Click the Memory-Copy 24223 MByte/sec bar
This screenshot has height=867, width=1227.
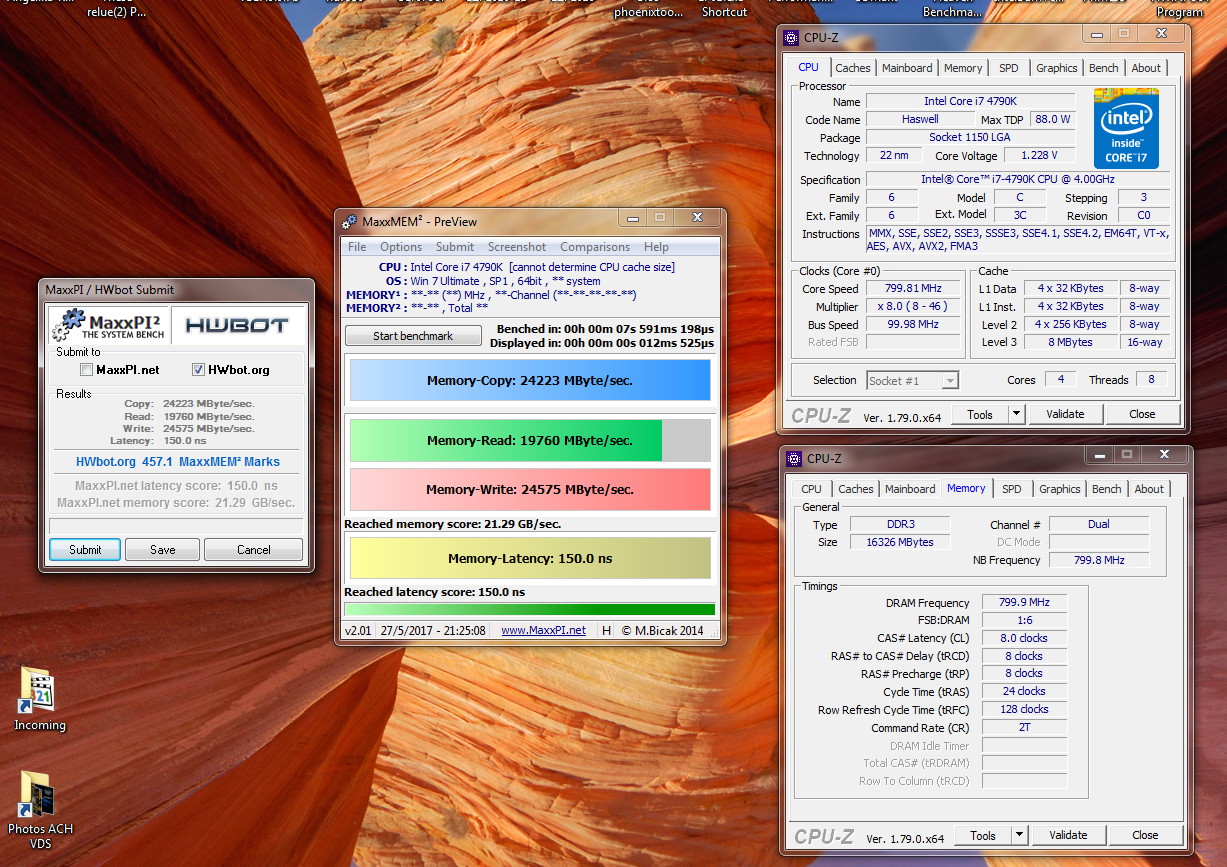pyautogui.click(x=530, y=381)
